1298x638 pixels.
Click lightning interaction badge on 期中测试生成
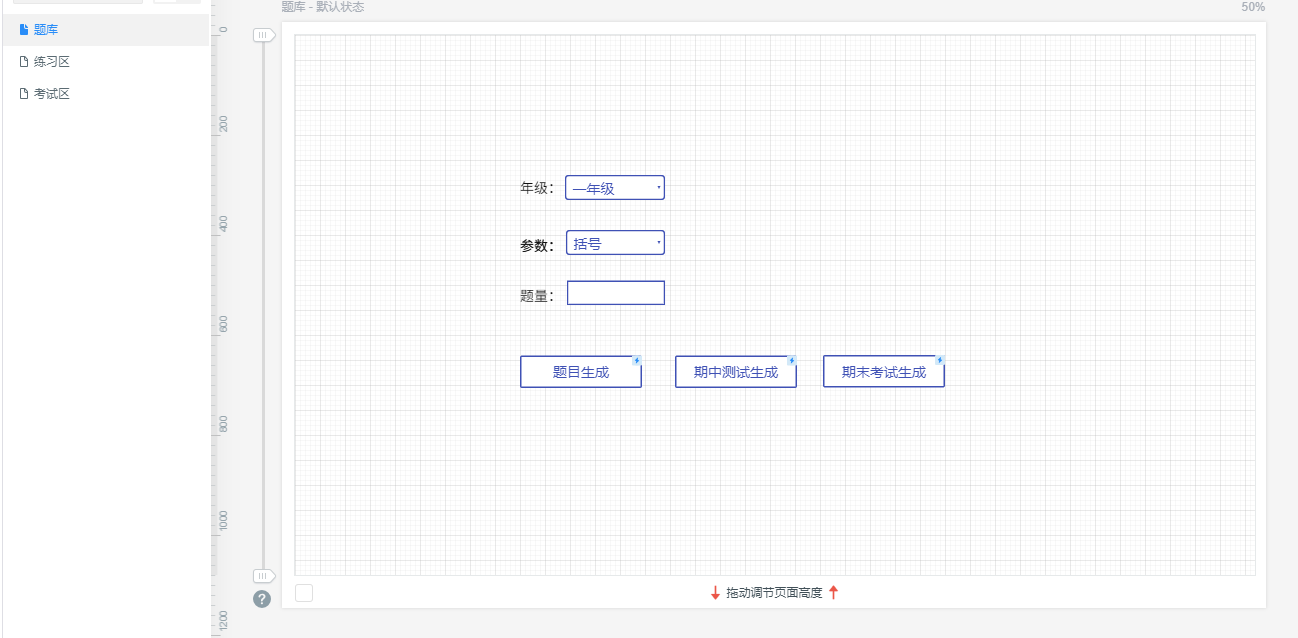792,360
